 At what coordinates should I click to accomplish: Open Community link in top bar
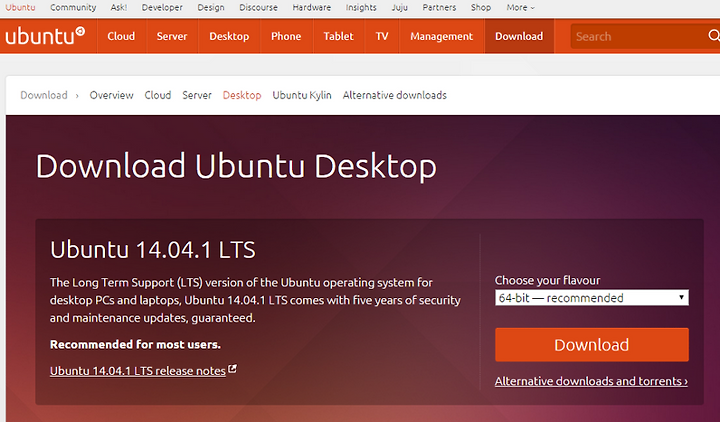[x=73, y=7]
